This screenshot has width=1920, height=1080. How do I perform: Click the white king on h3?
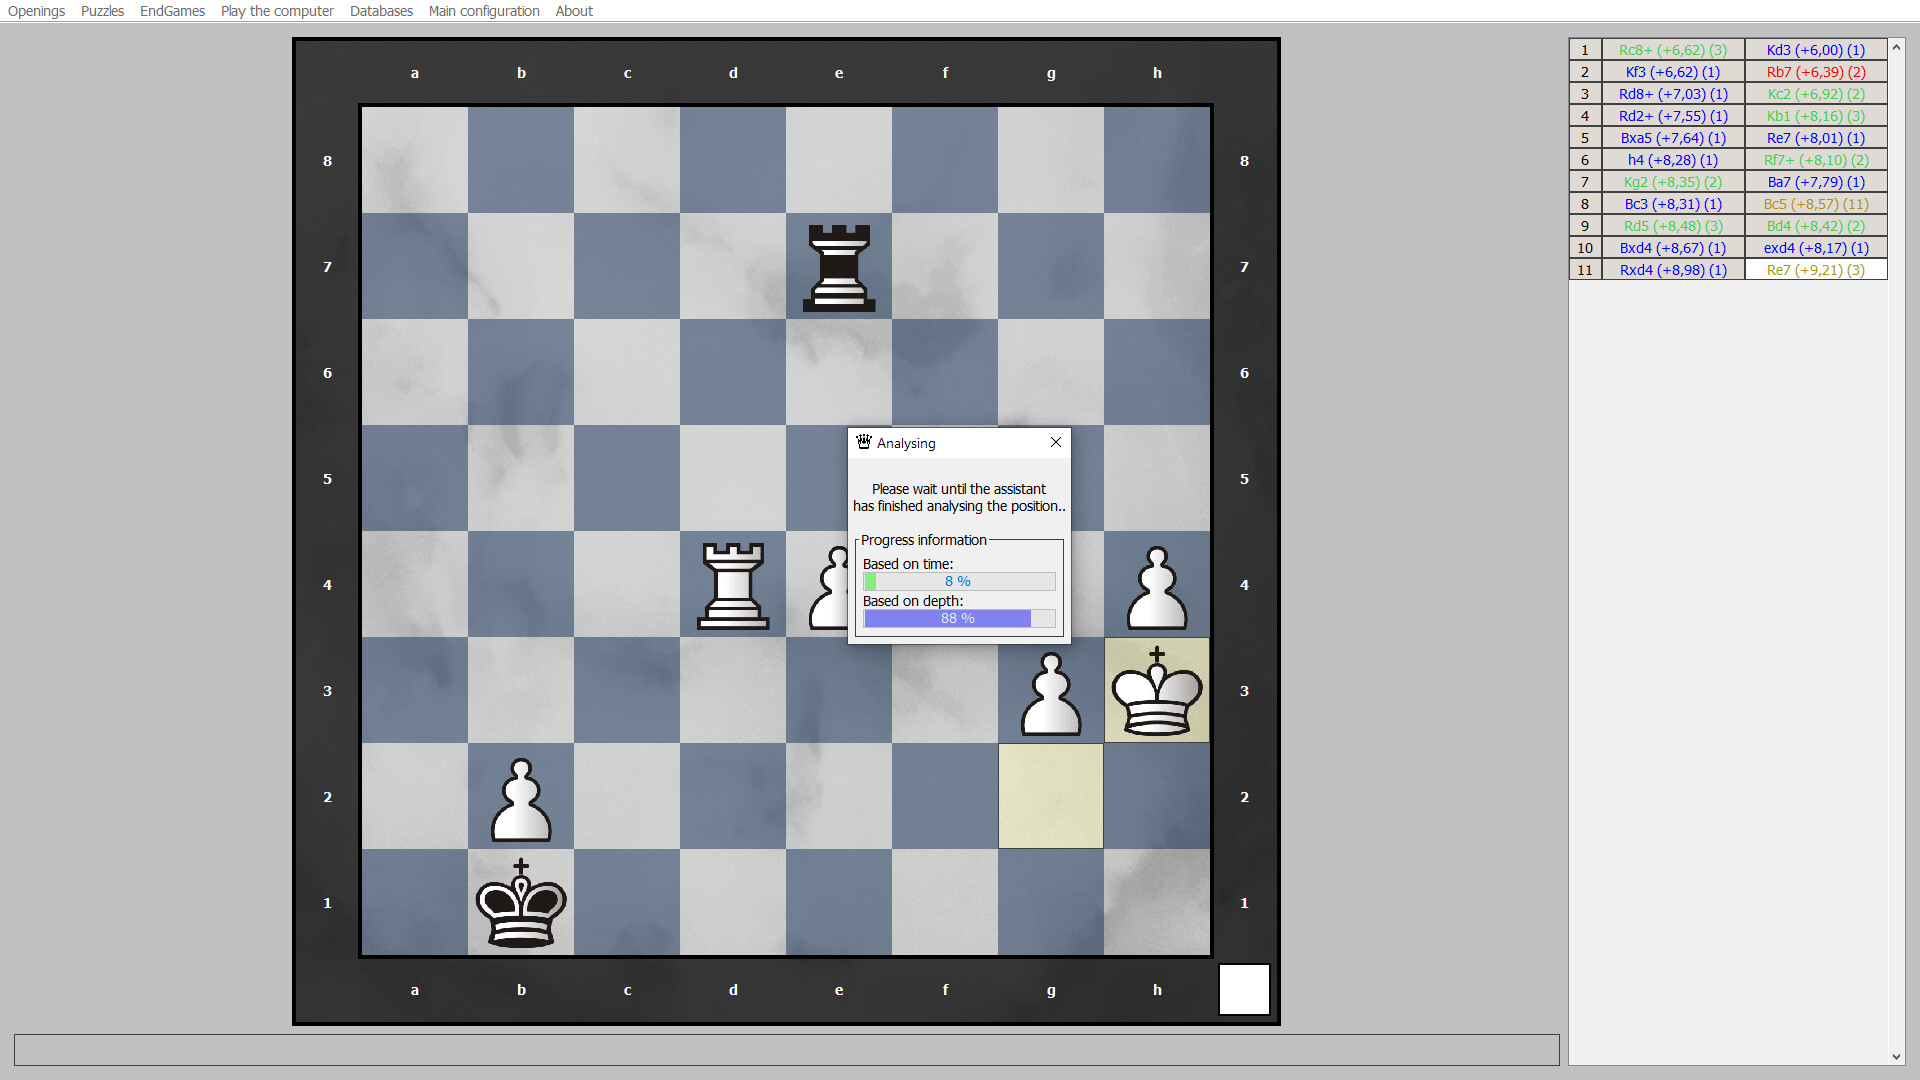click(x=1156, y=690)
